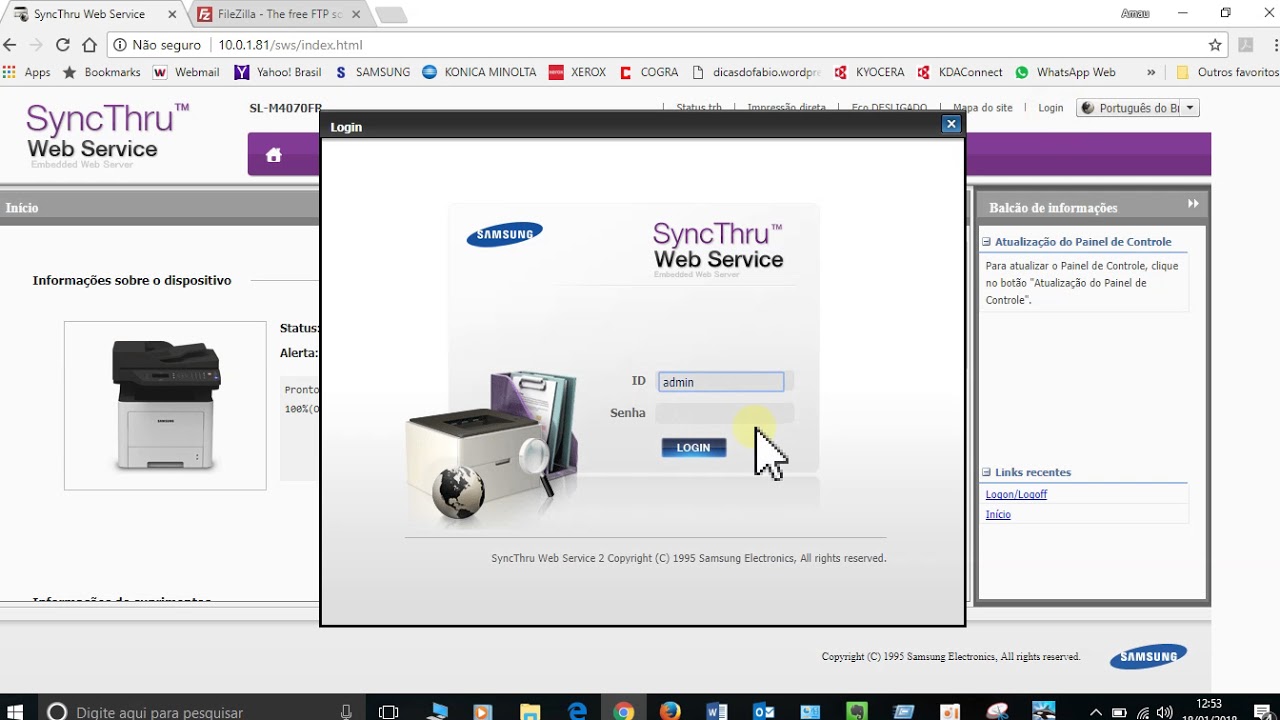Click the volume icon in the tray
This screenshot has height=720, width=1280.
pos(1165,712)
